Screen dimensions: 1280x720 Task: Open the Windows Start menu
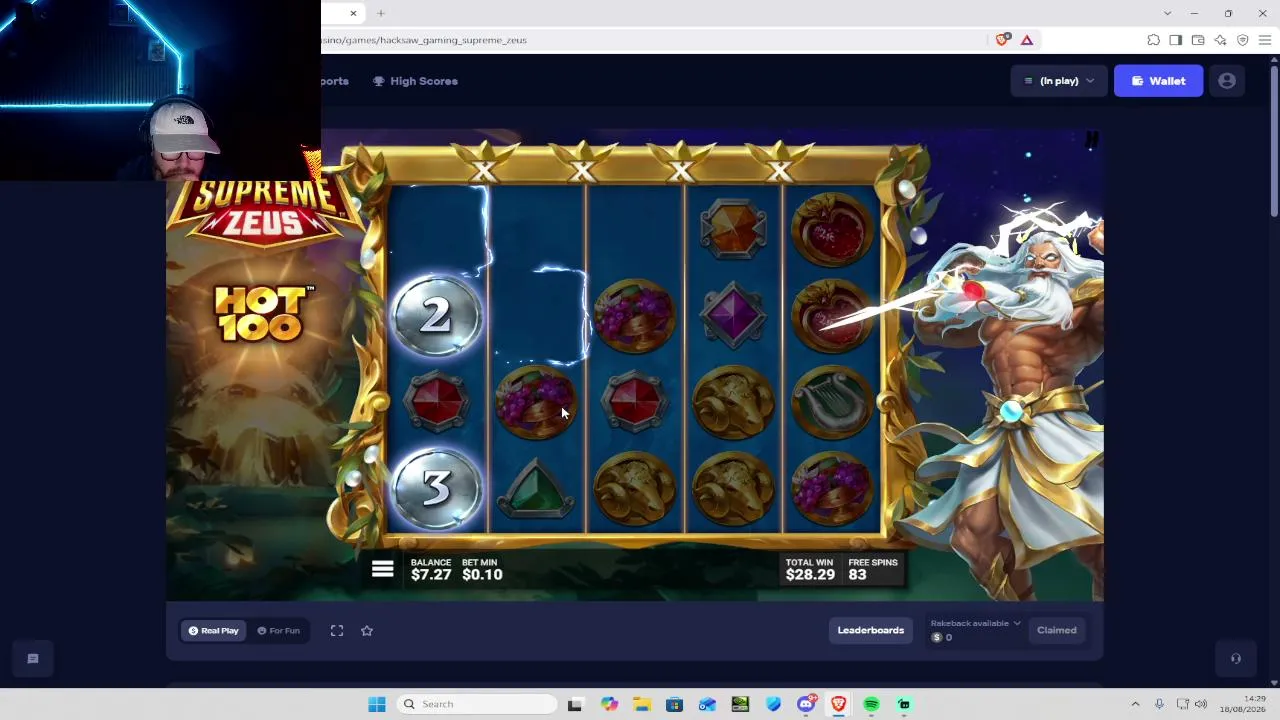(377, 704)
